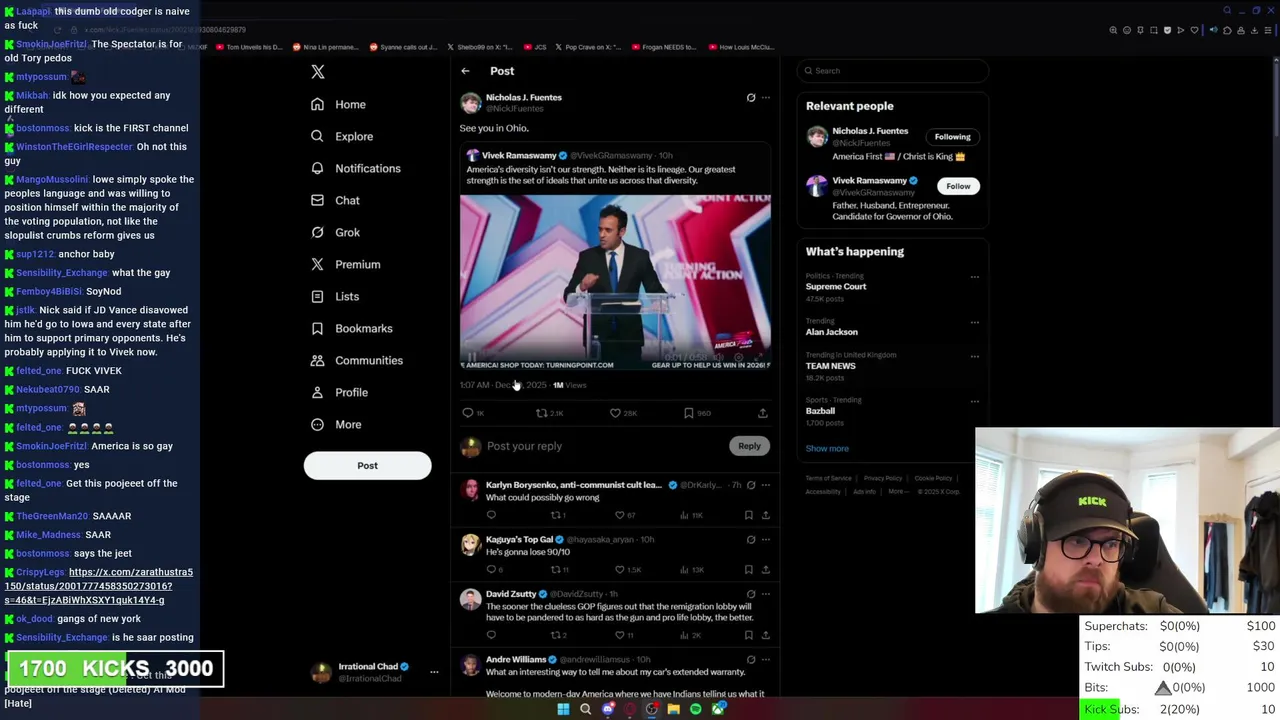Viewport: 1280px width, 720px height.
Task: Bookmark David Zsutty's reply
Action: tap(748, 635)
